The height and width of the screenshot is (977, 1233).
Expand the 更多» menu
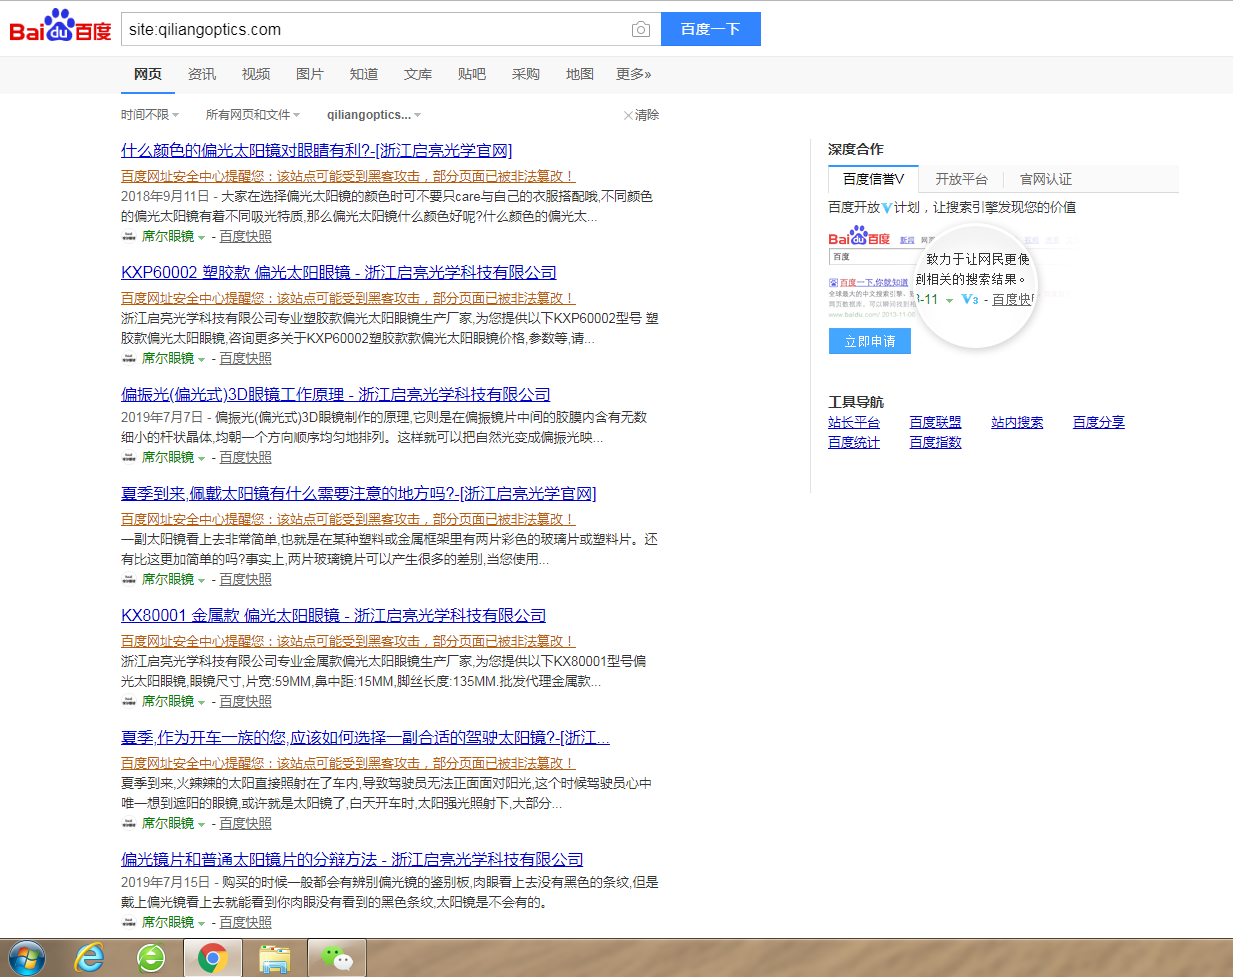tap(634, 74)
